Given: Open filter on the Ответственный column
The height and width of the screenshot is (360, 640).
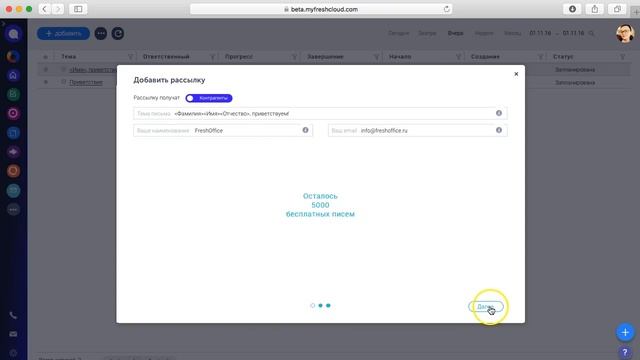Looking at the screenshot, I should click(212, 57).
